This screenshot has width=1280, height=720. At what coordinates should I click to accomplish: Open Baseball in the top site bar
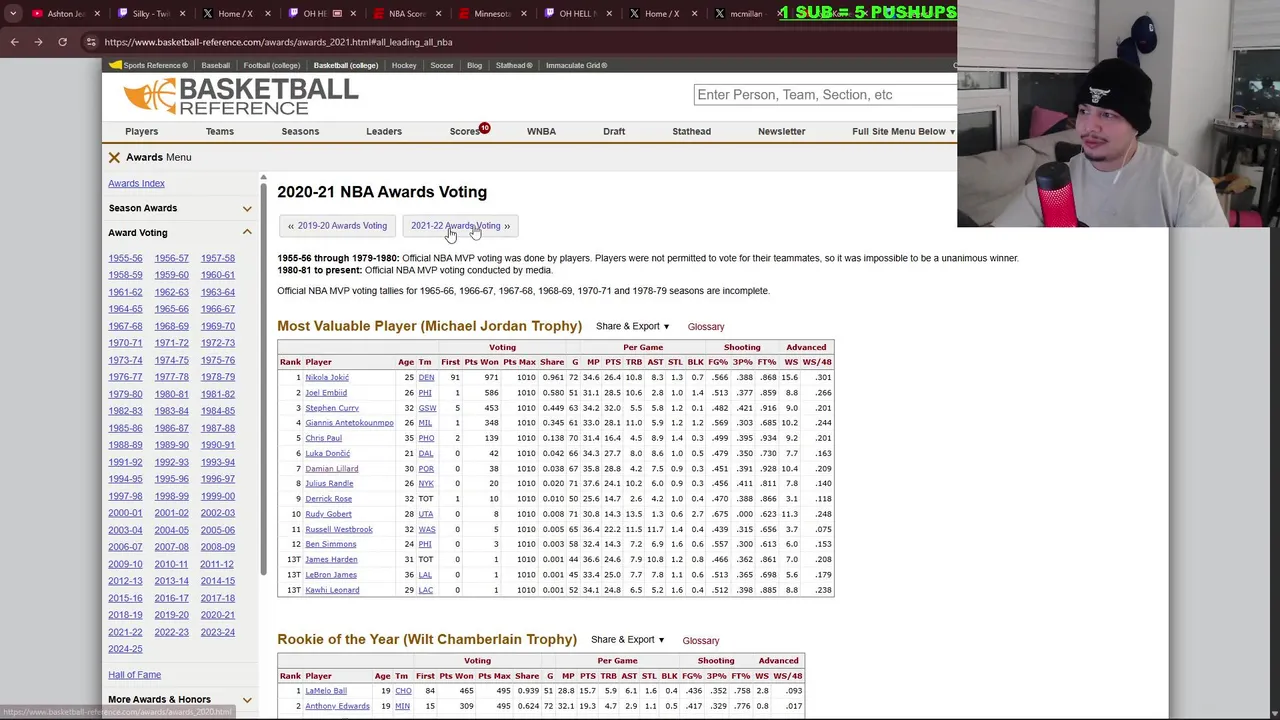tap(215, 65)
